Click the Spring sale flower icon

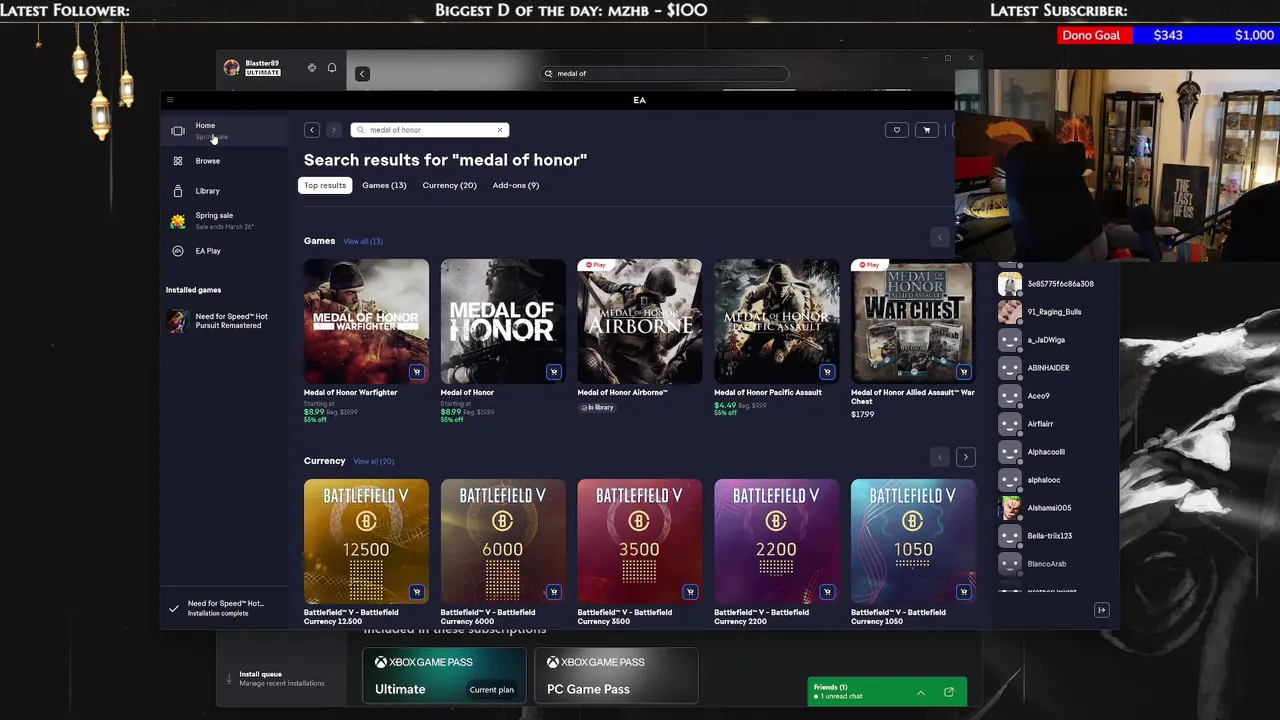pyautogui.click(x=178, y=221)
